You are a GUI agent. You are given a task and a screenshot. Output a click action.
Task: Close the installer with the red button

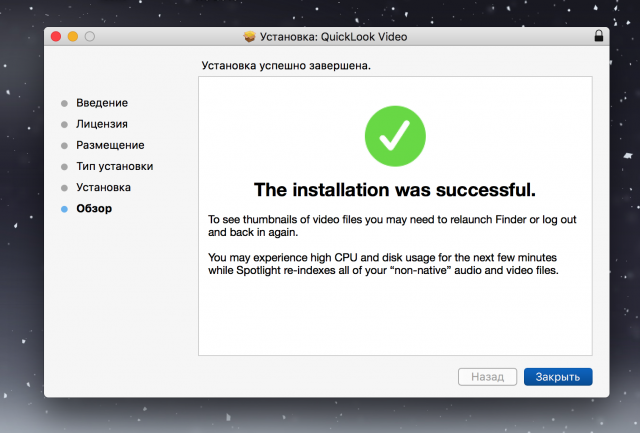(x=55, y=37)
